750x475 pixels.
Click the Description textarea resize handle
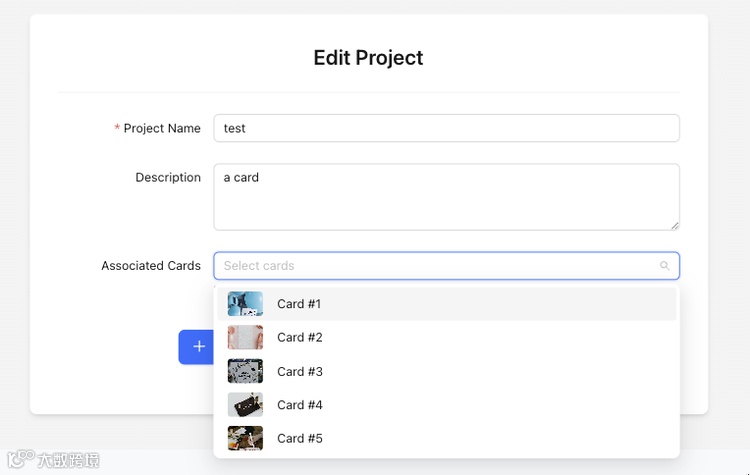(x=675, y=225)
